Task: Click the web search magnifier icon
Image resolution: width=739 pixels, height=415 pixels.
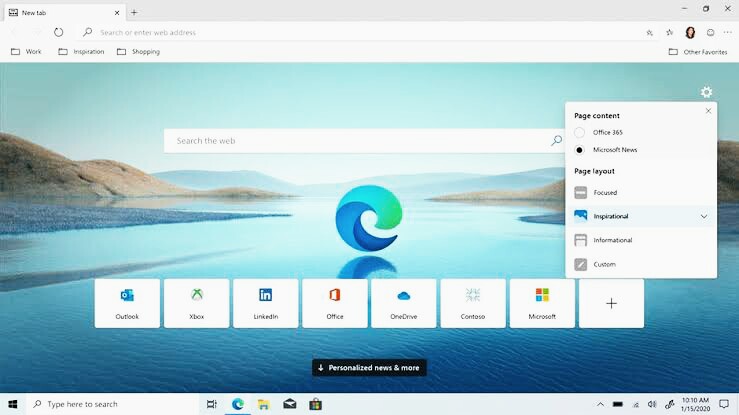Action: 557,140
